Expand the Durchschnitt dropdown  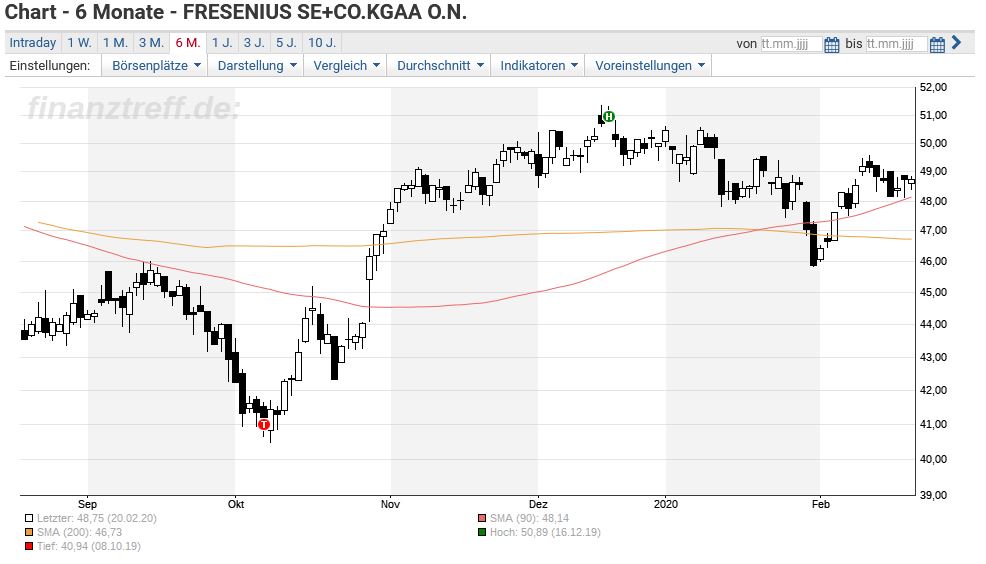(x=440, y=65)
